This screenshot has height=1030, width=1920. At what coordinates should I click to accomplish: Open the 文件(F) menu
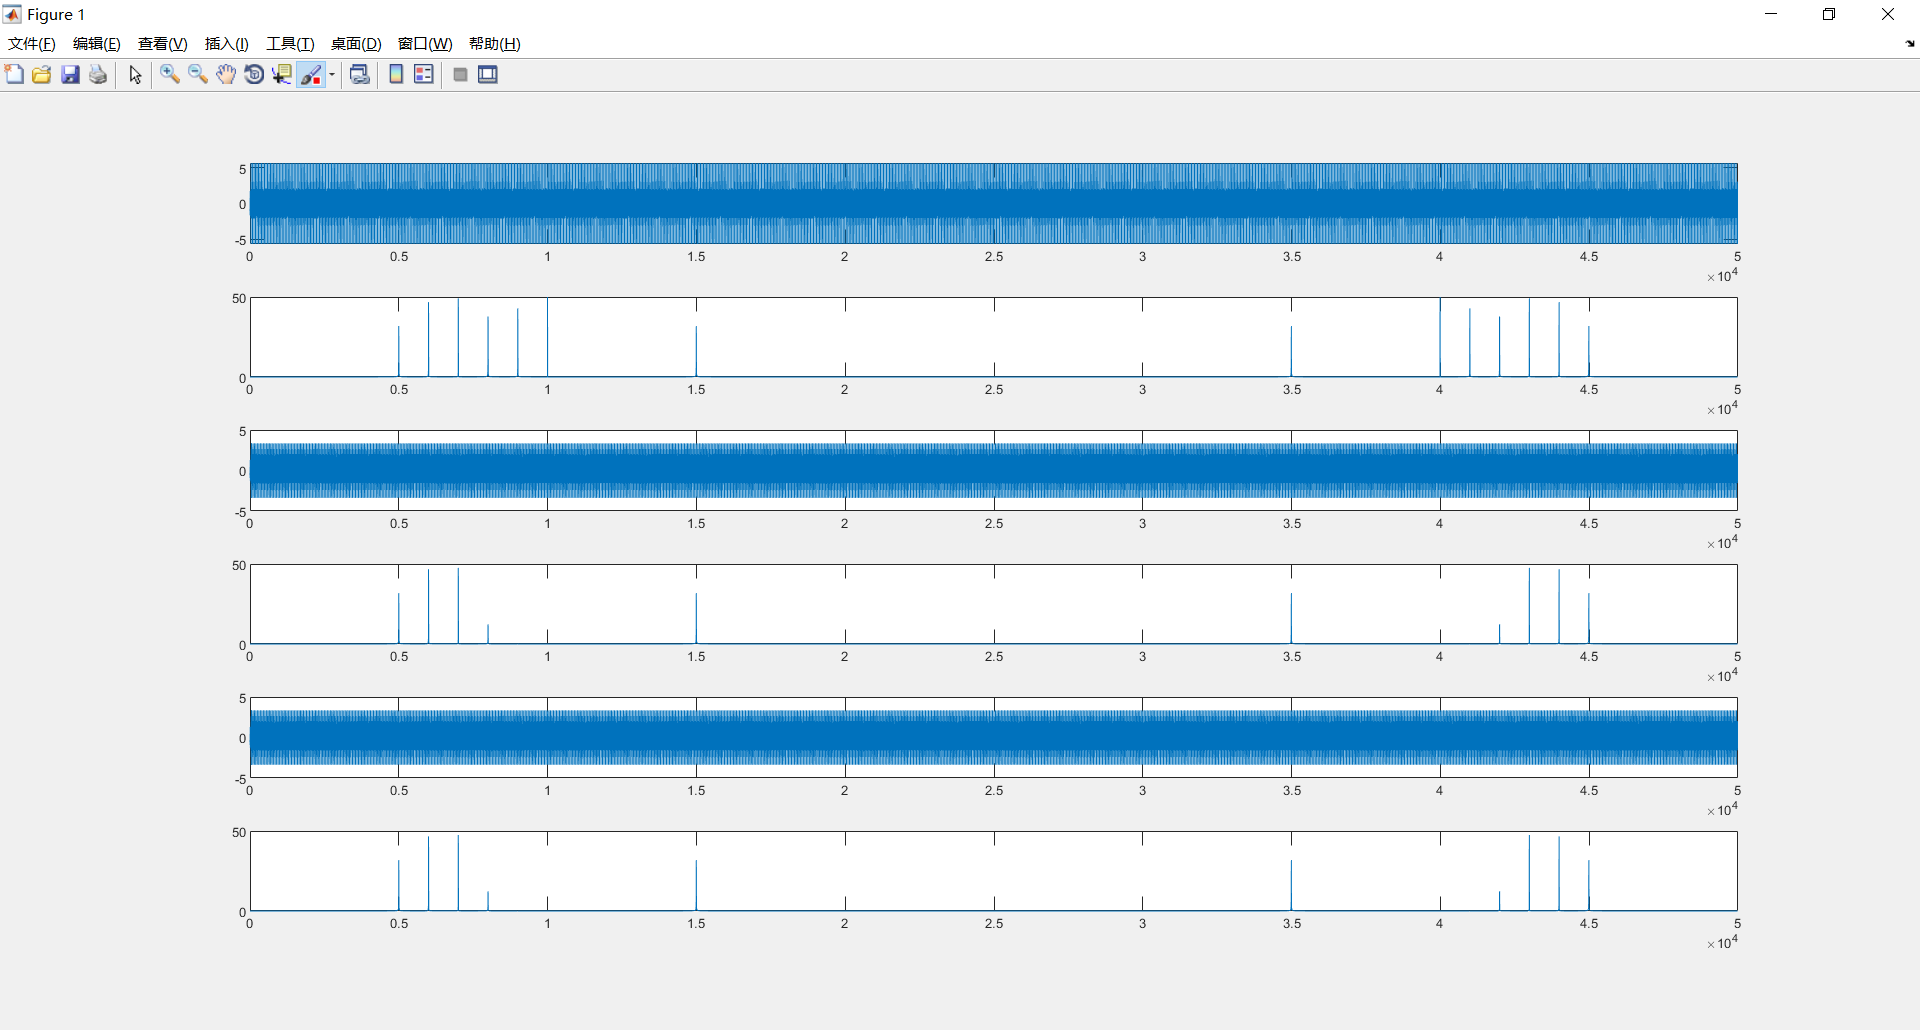(30, 43)
